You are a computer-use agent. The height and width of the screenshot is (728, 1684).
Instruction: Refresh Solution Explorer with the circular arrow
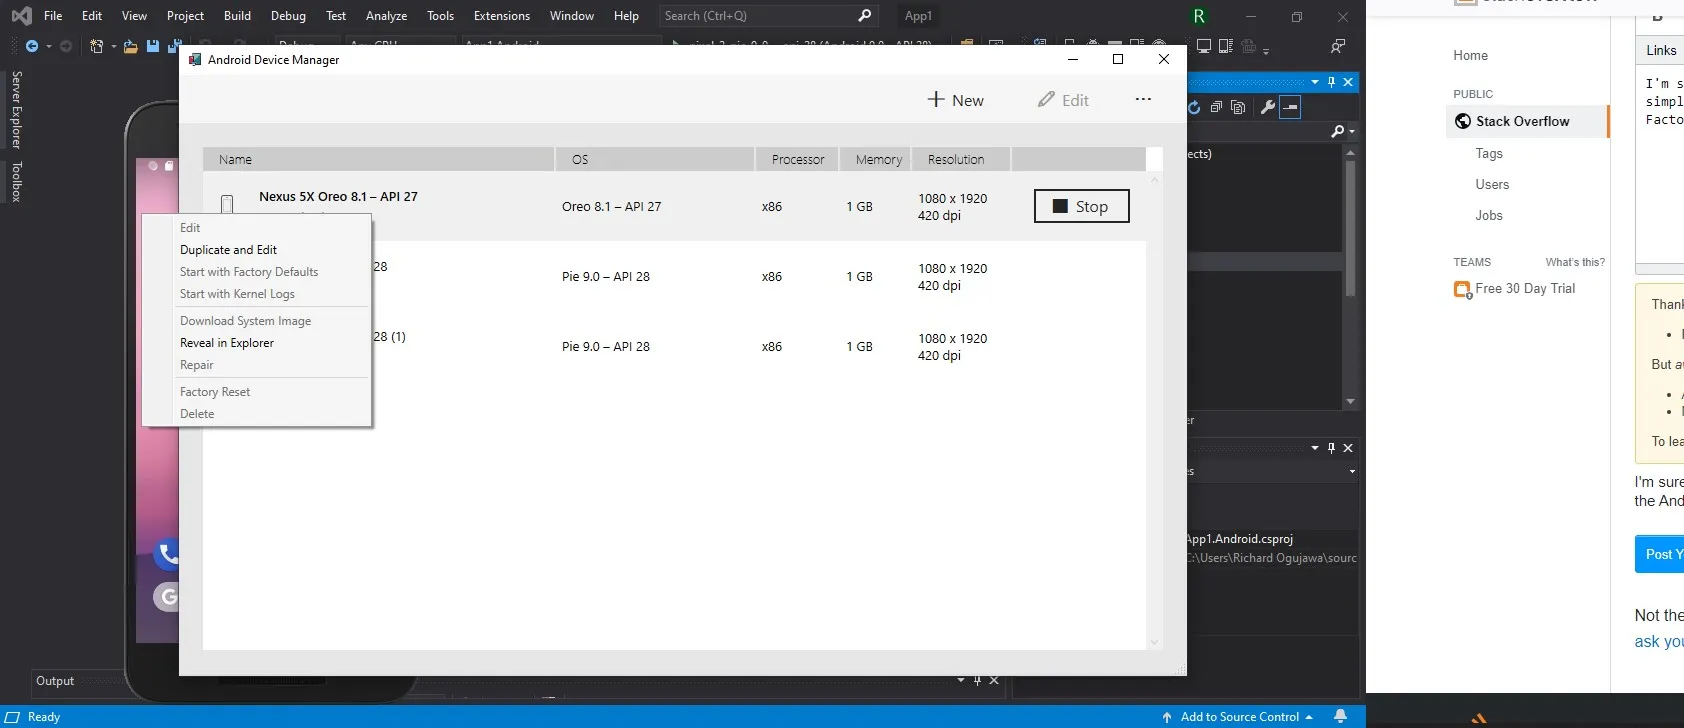(1194, 107)
